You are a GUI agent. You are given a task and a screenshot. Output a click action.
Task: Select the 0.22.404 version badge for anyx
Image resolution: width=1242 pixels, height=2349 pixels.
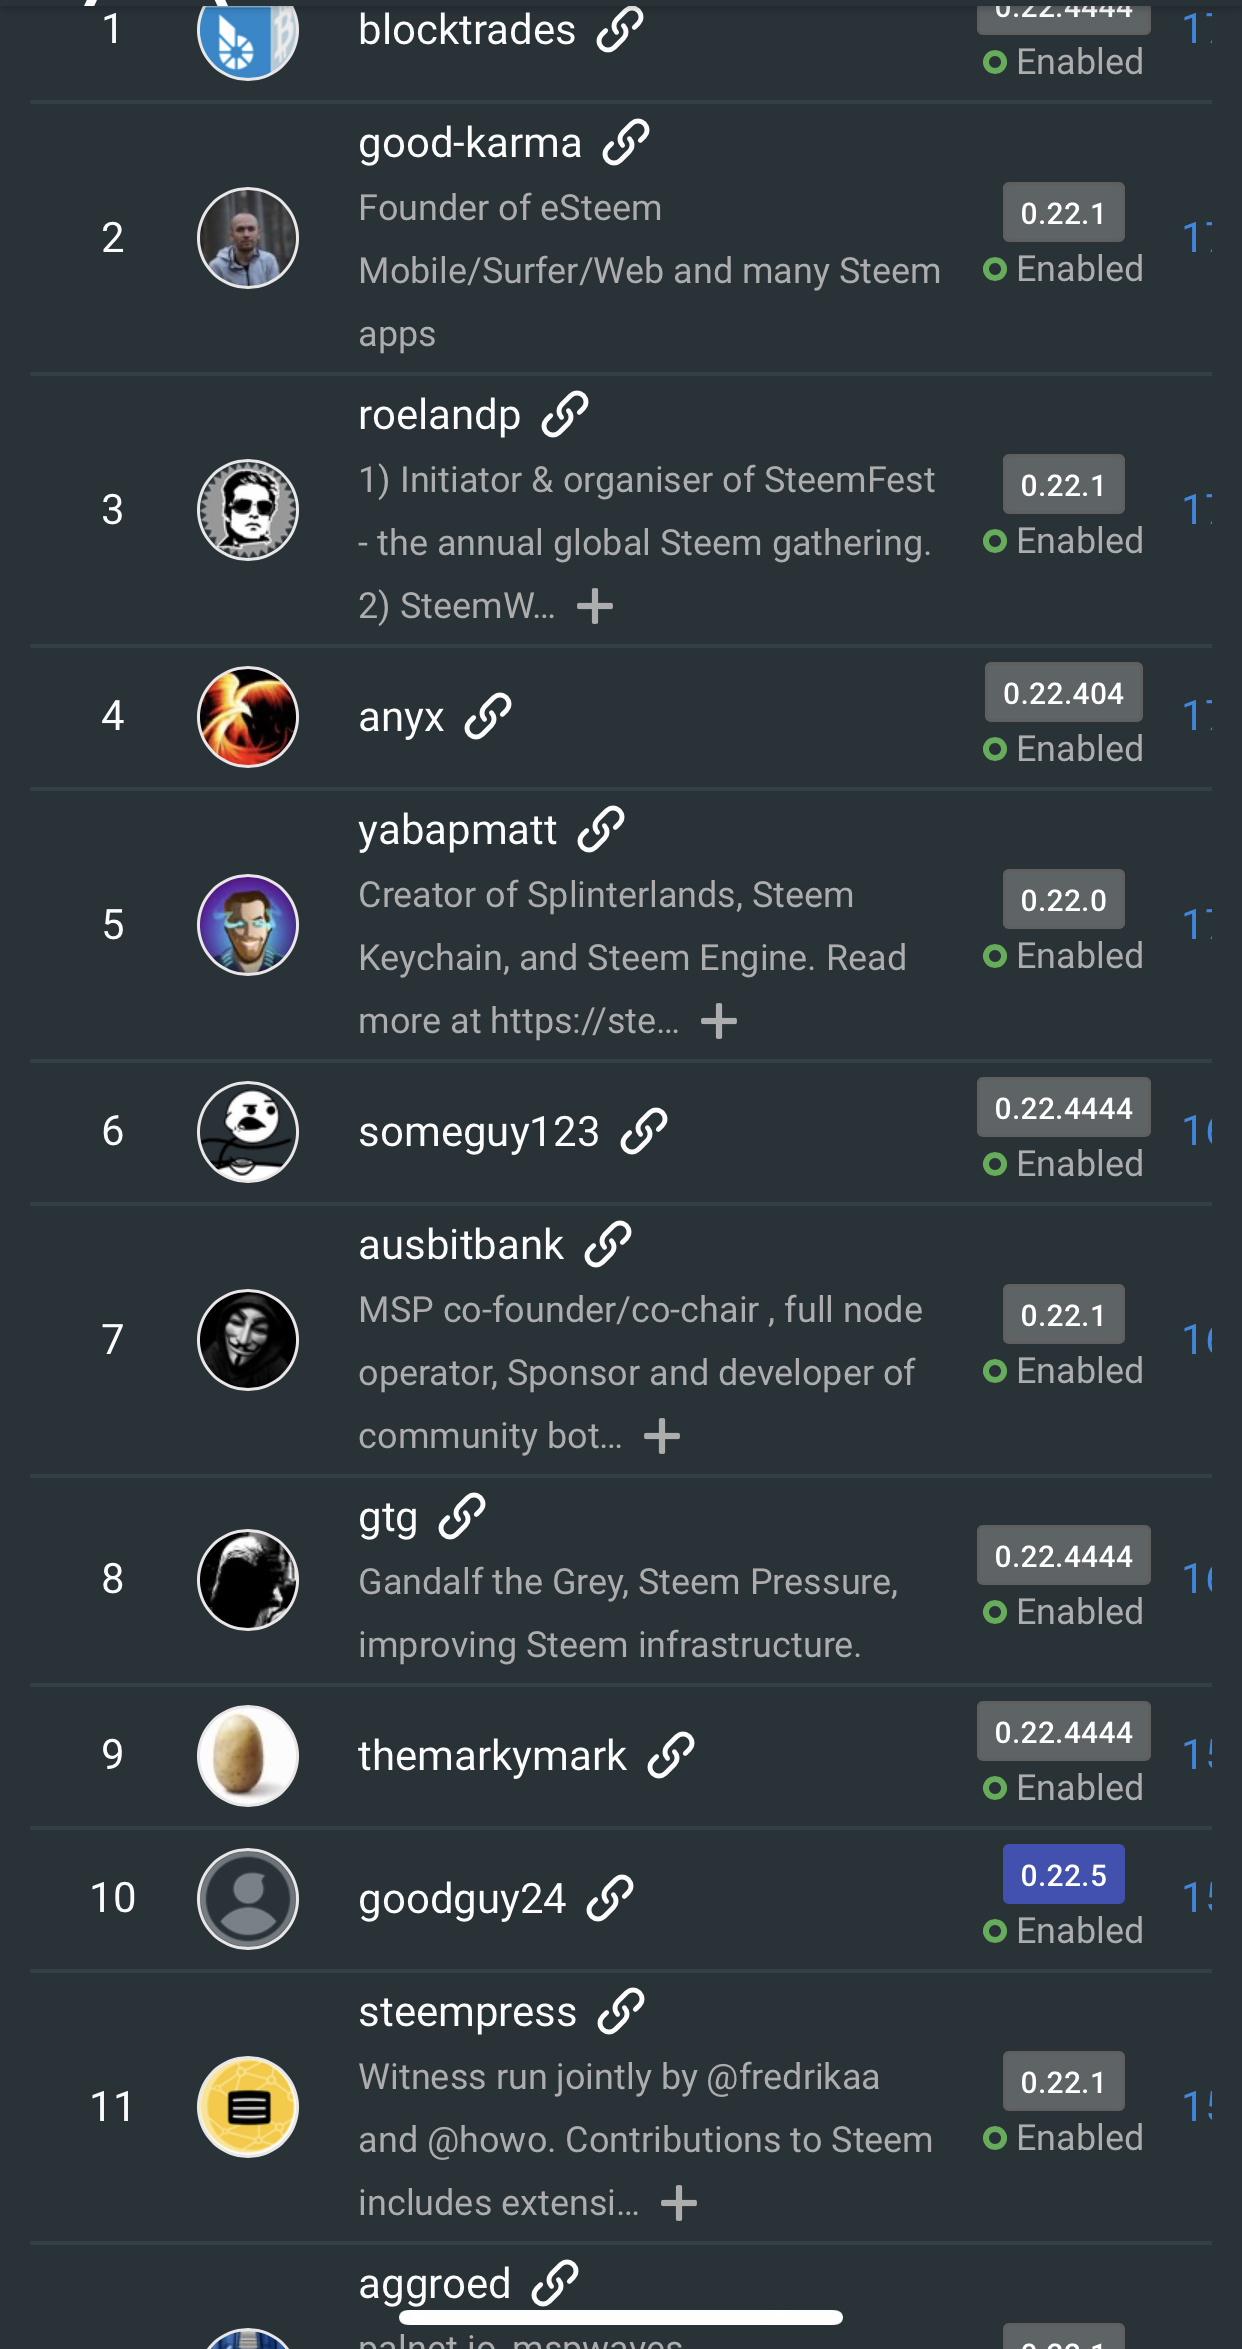[x=1063, y=693]
